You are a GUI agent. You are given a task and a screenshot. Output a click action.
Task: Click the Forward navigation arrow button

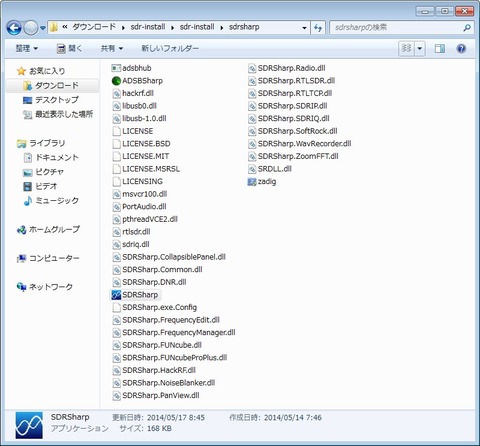tap(31, 28)
